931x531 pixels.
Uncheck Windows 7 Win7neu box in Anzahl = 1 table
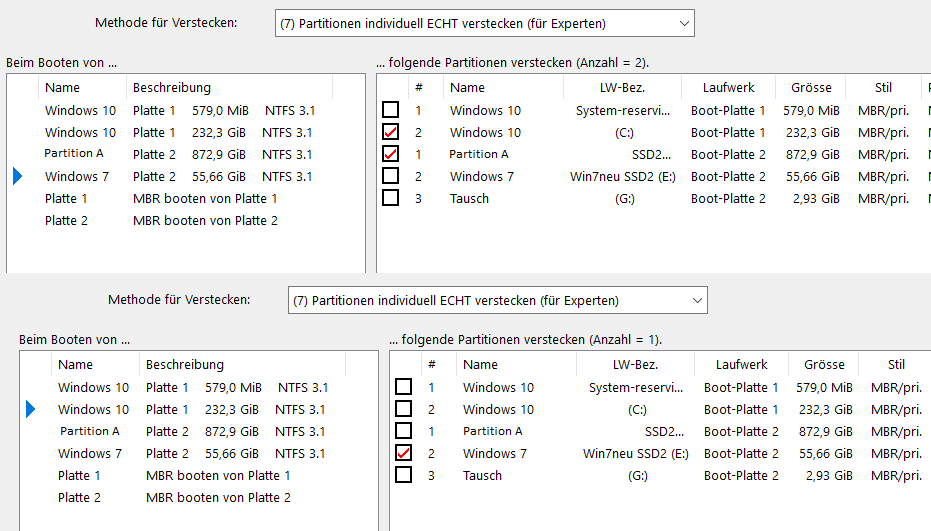click(404, 453)
